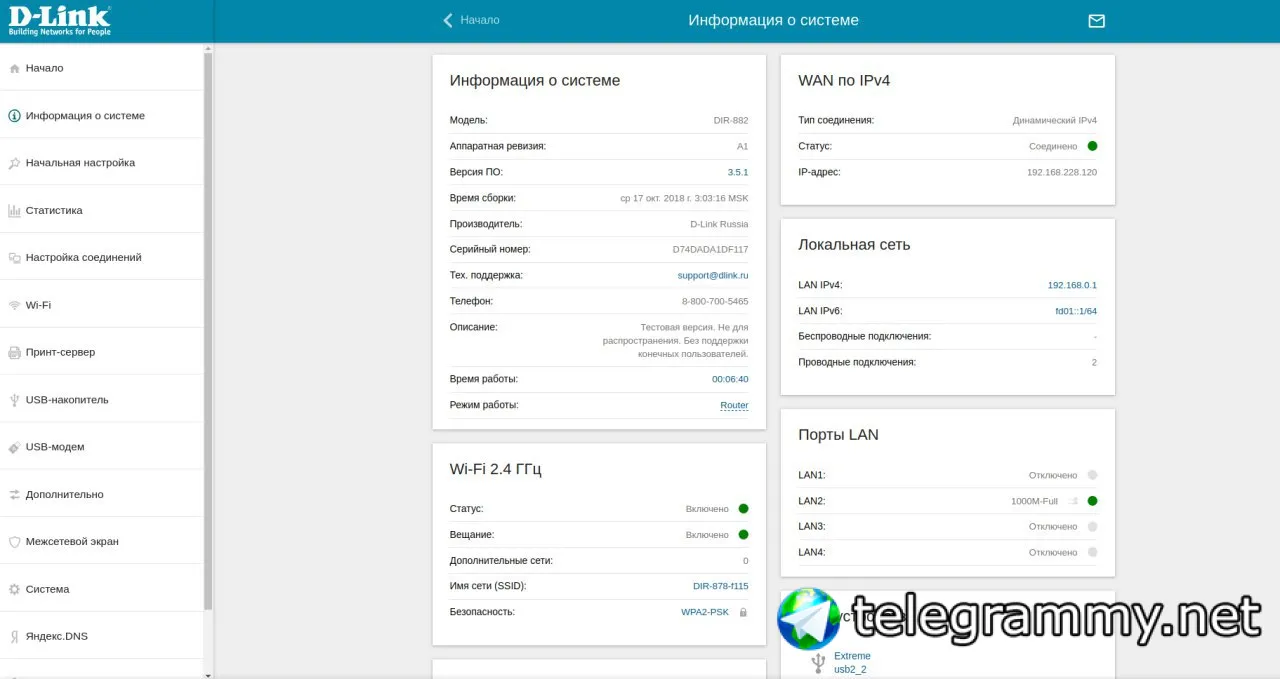
Task: Click the firmware version 3.5.1 link
Action: (x=738, y=172)
